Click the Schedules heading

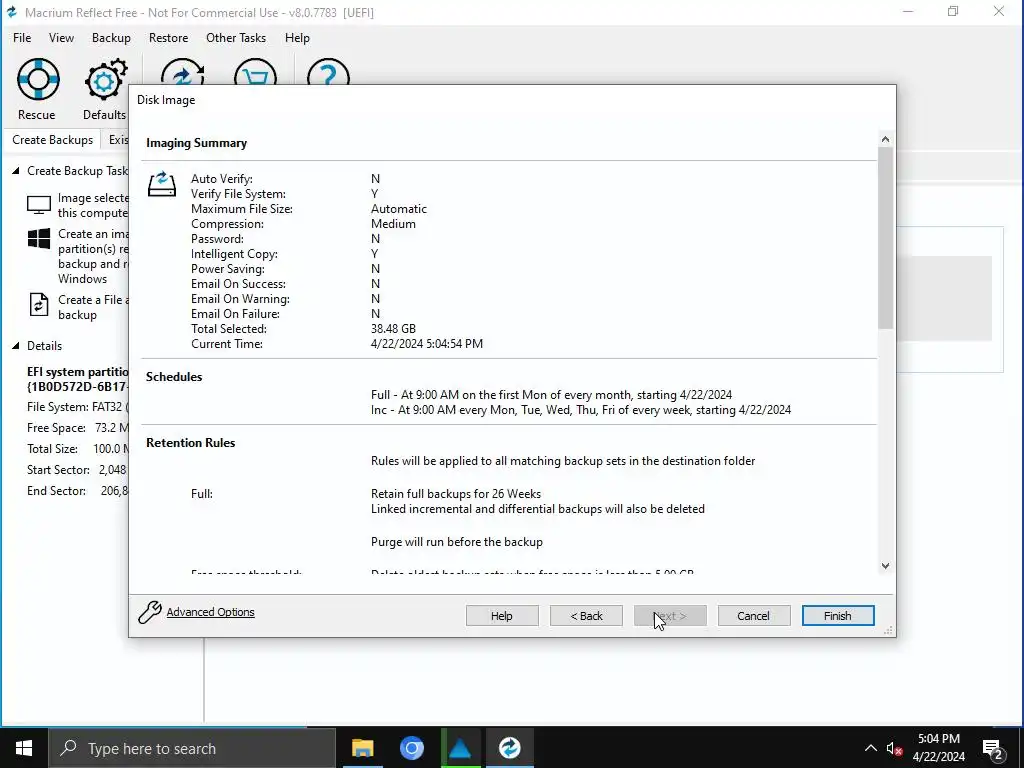(x=174, y=376)
